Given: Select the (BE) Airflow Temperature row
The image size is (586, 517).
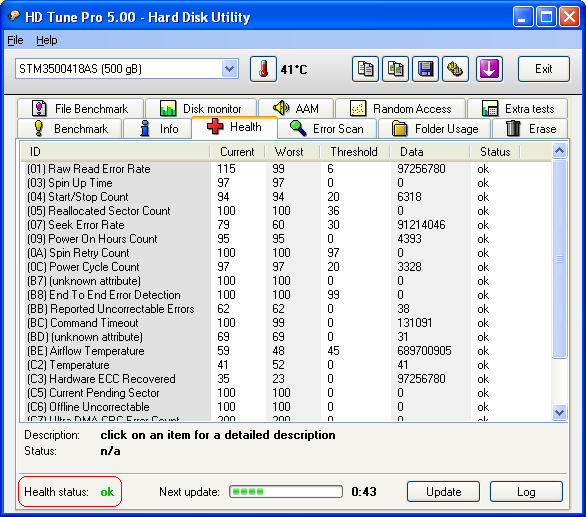Looking at the screenshot, I should pos(286,351).
